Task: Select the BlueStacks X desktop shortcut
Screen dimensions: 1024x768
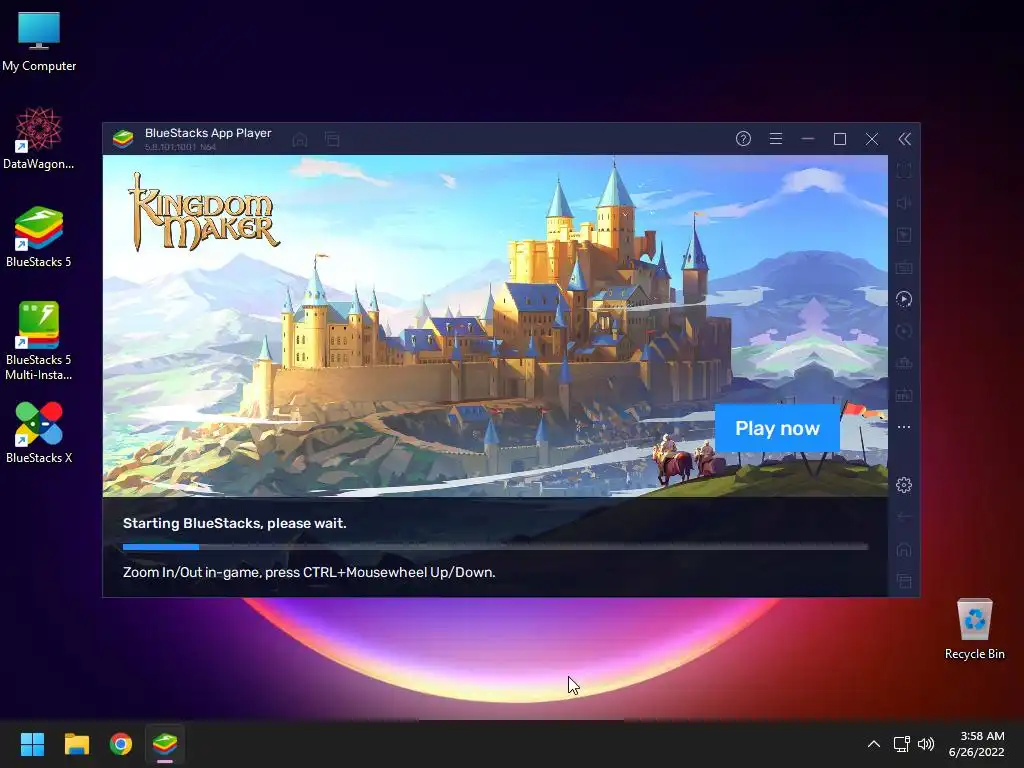Action: [x=39, y=432]
